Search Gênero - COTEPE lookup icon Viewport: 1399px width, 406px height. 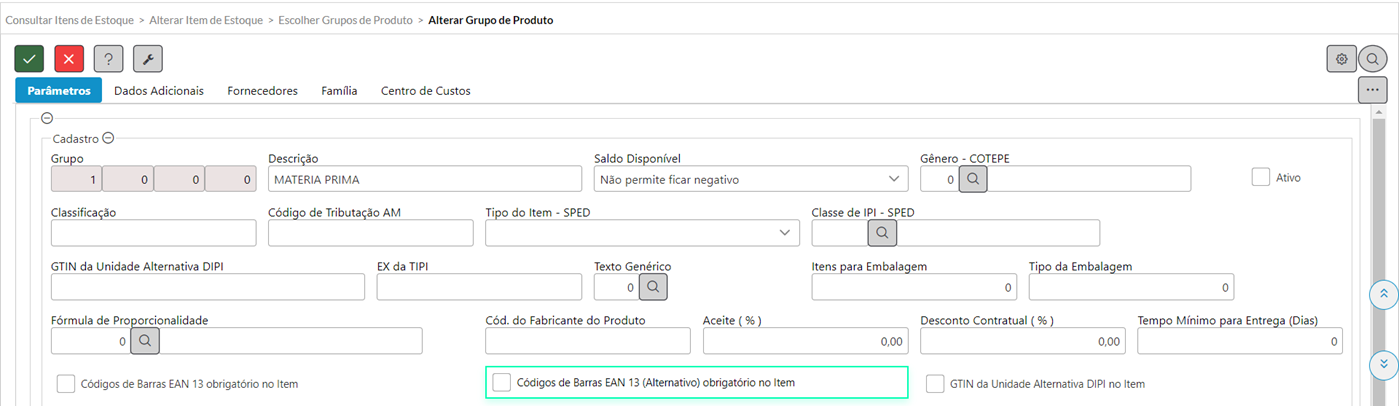(x=973, y=179)
